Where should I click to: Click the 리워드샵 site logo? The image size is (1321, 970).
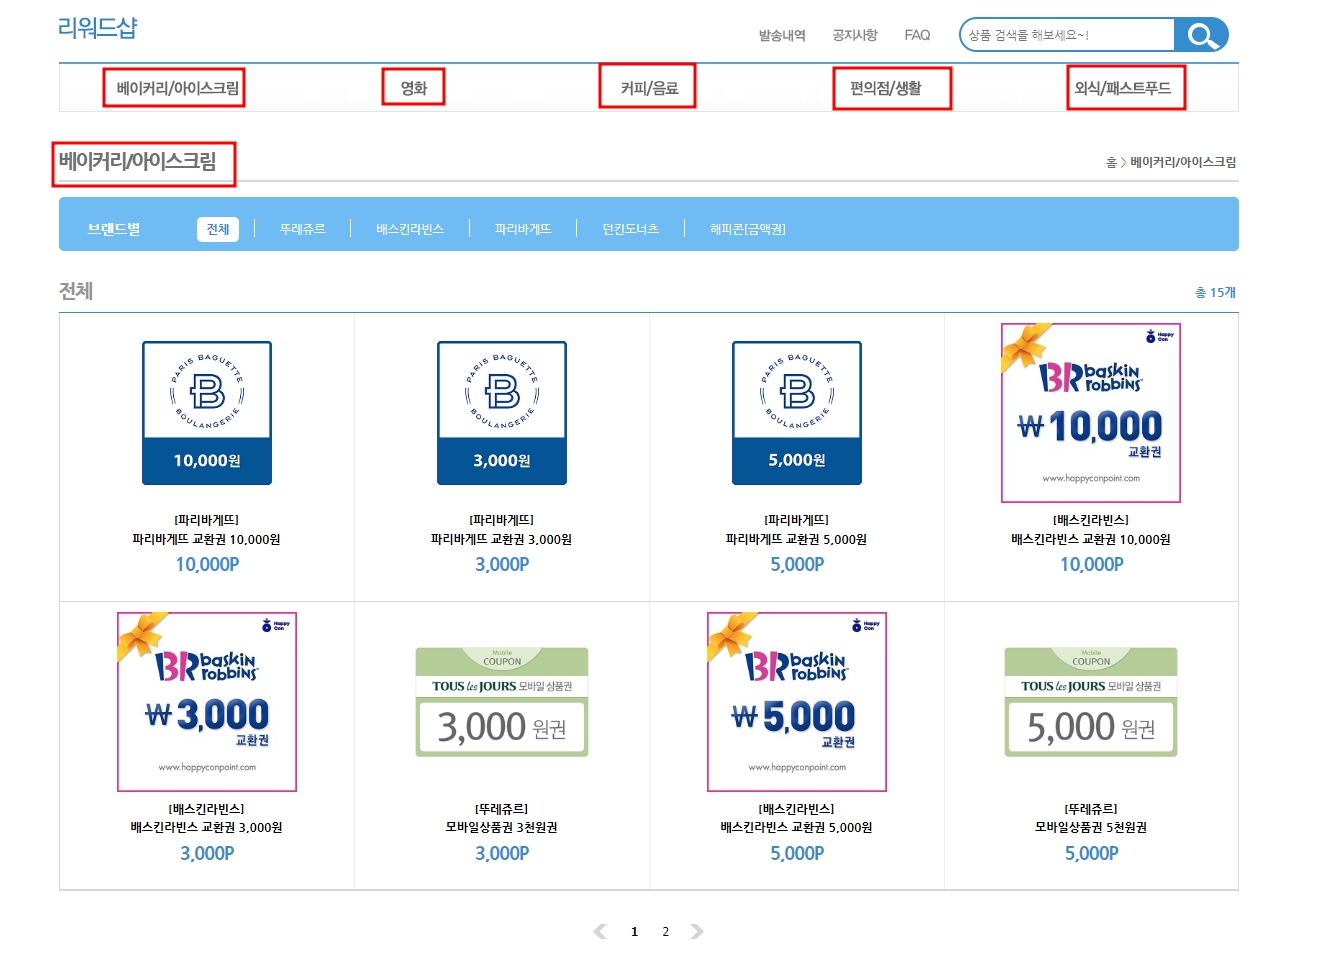97,28
